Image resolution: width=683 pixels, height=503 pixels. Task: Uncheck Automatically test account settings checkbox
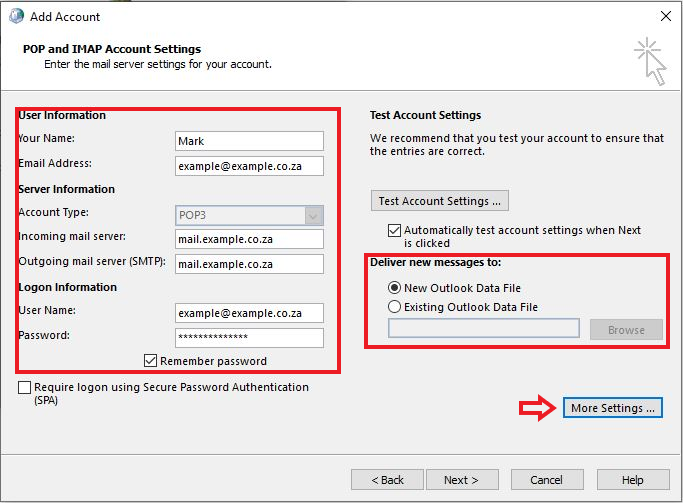394,230
